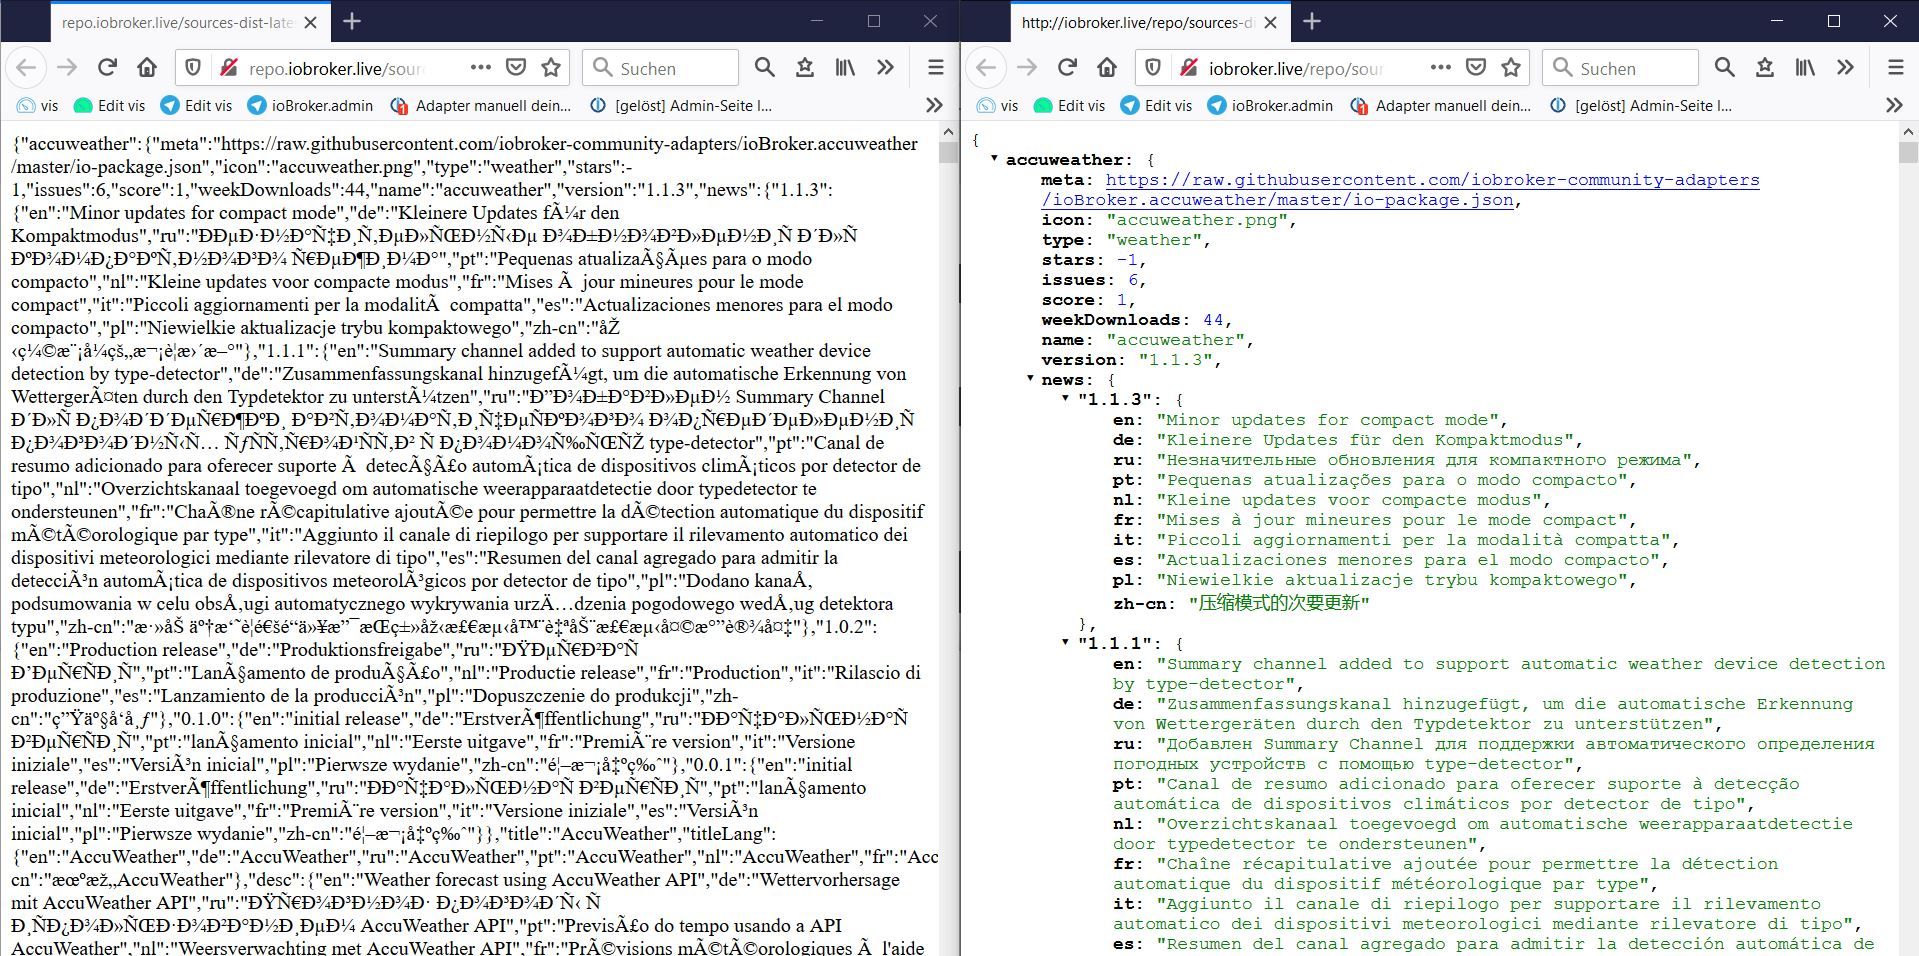Open 'vis' bookmark in left window
This screenshot has height=956, width=1919.
(x=37, y=105)
